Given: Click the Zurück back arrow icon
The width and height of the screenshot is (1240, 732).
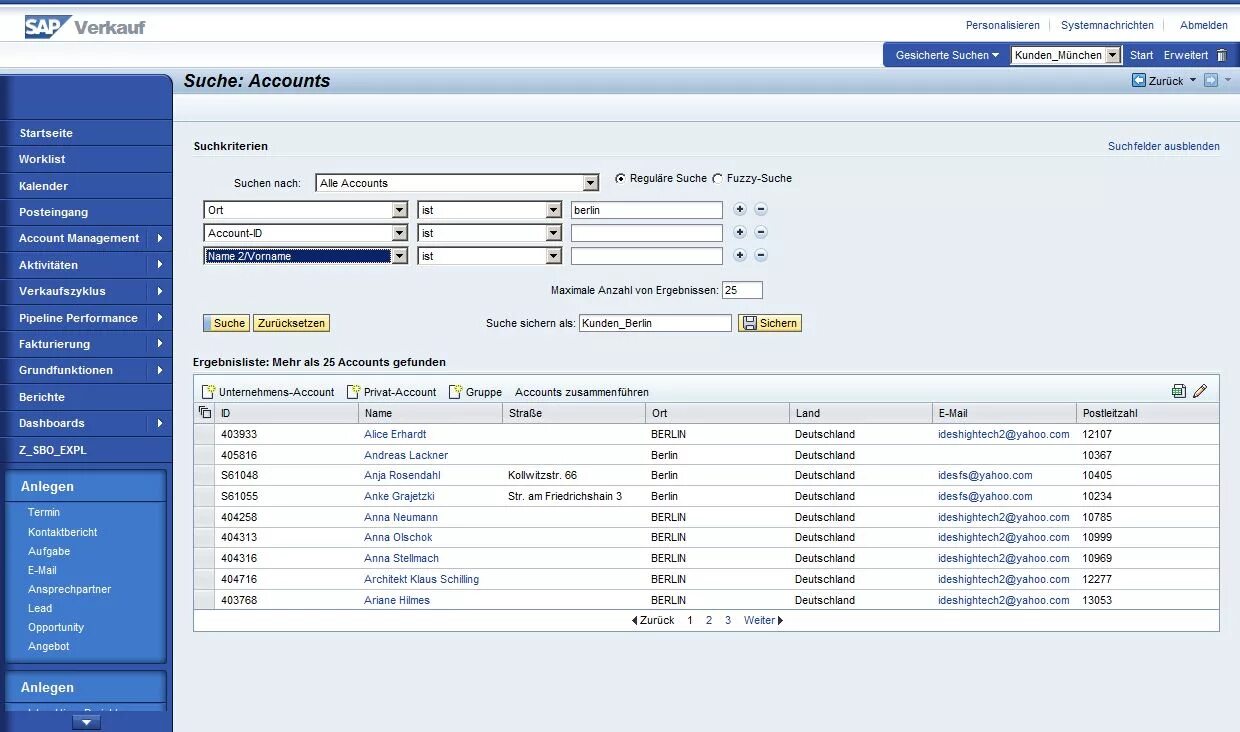Looking at the screenshot, I should [1139, 80].
